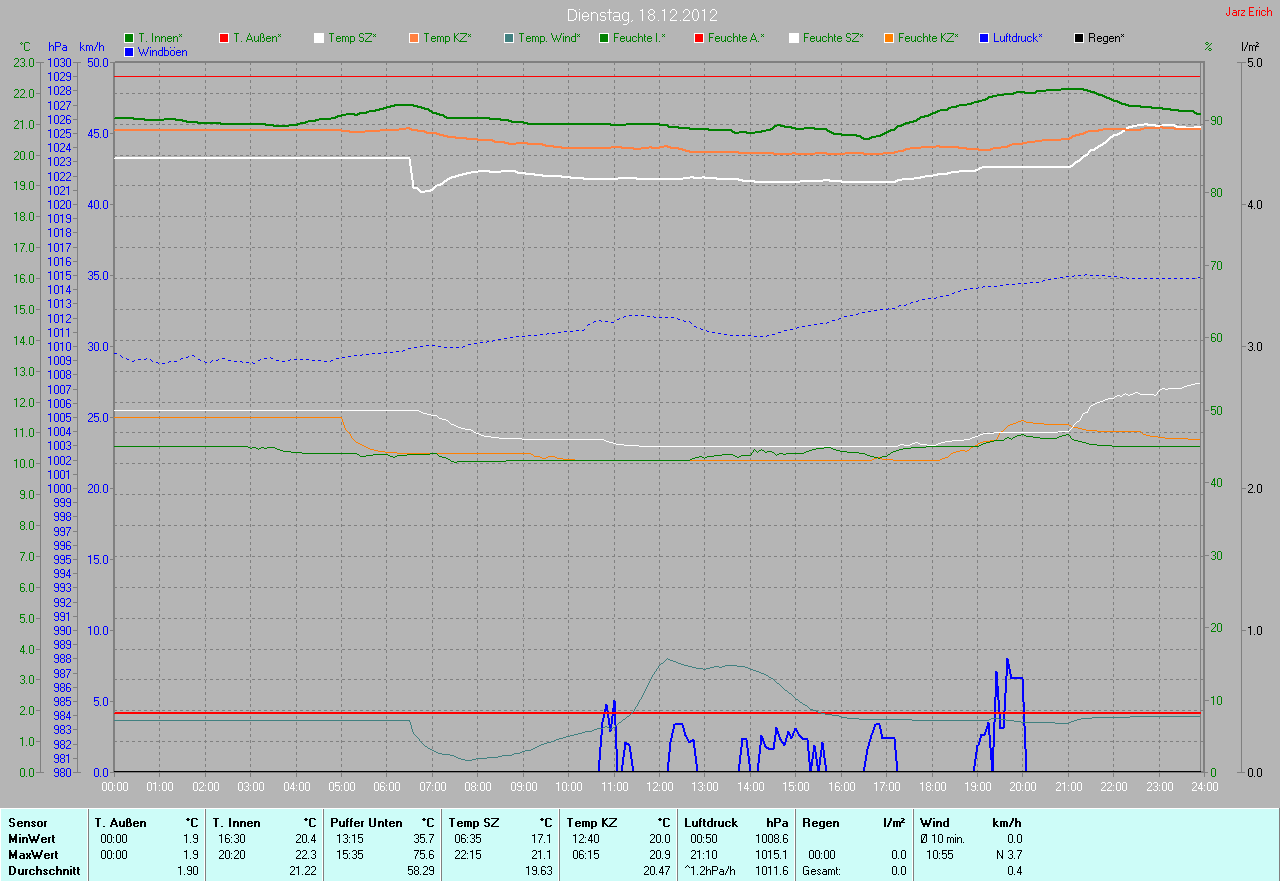Select the 'T. Außen*' legend label
The width and height of the screenshot is (1280, 881).
pyautogui.click(x=257, y=38)
